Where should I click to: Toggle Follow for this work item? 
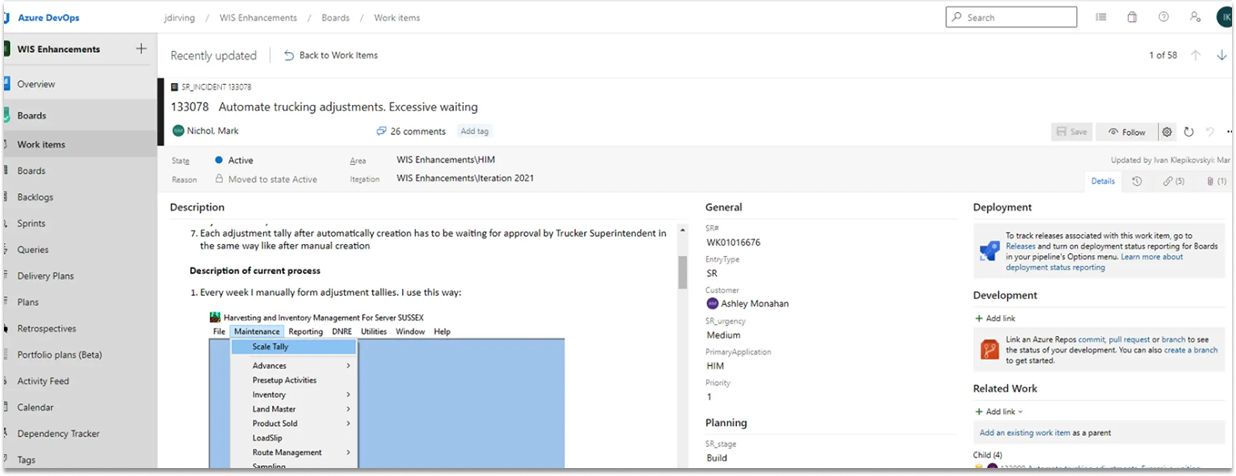[1126, 132]
